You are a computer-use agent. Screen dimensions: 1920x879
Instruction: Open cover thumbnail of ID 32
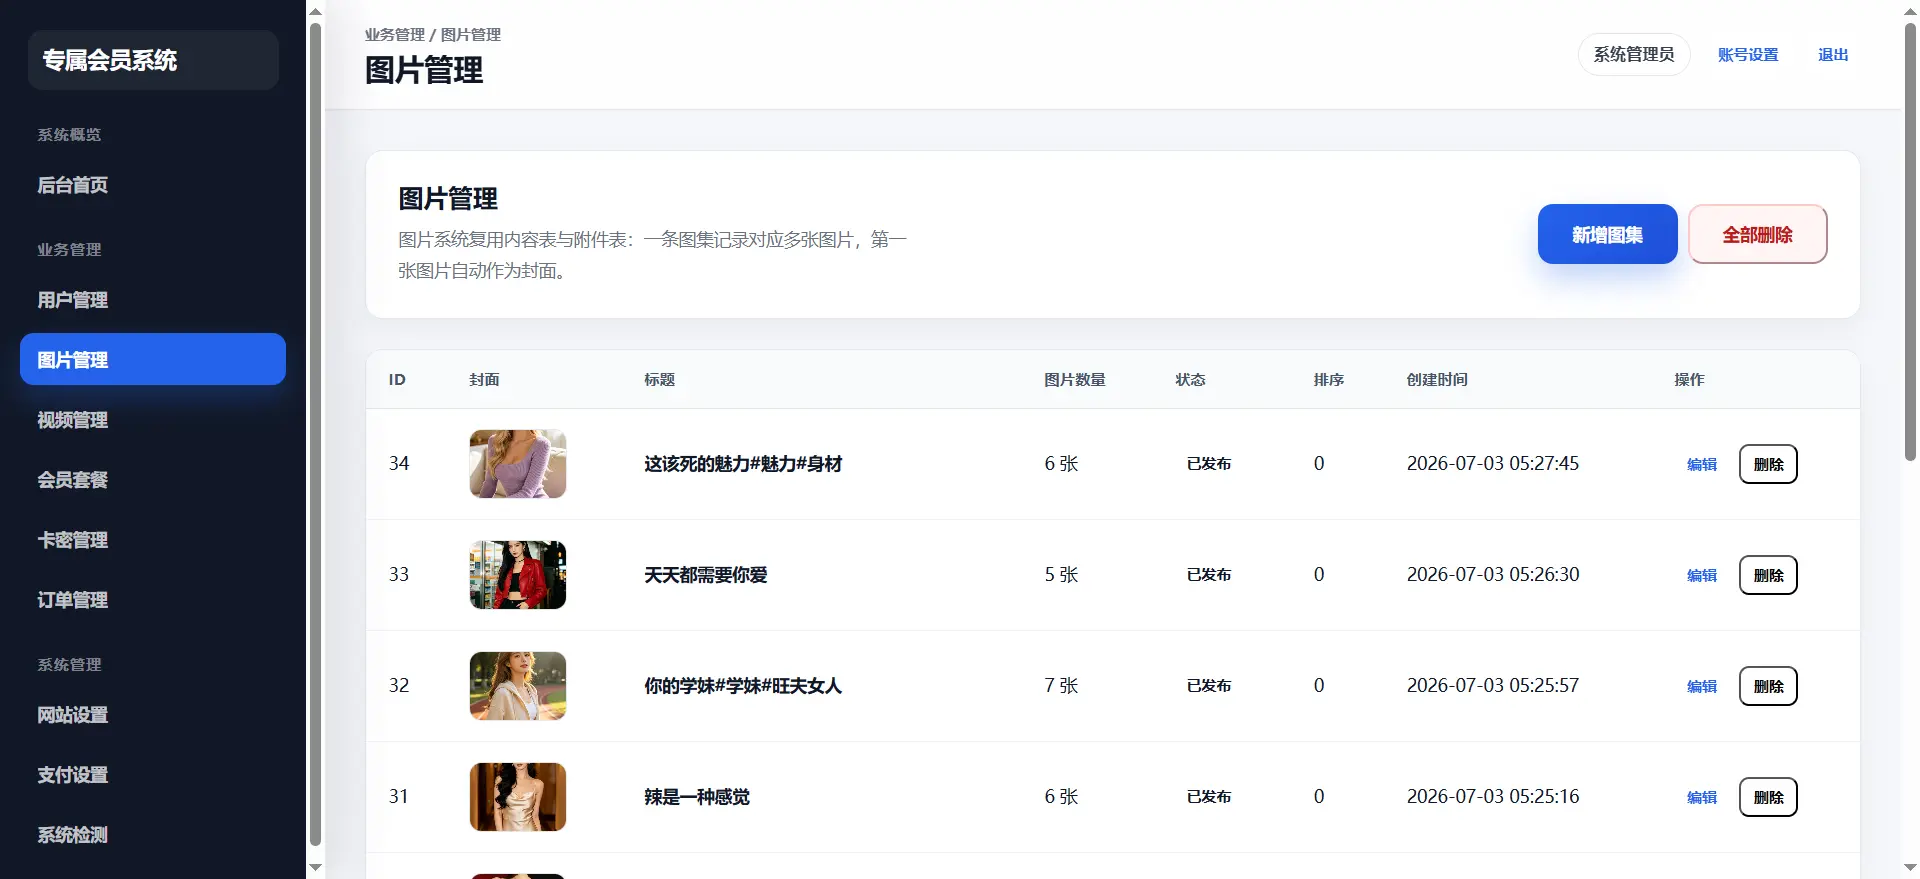[518, 686]
